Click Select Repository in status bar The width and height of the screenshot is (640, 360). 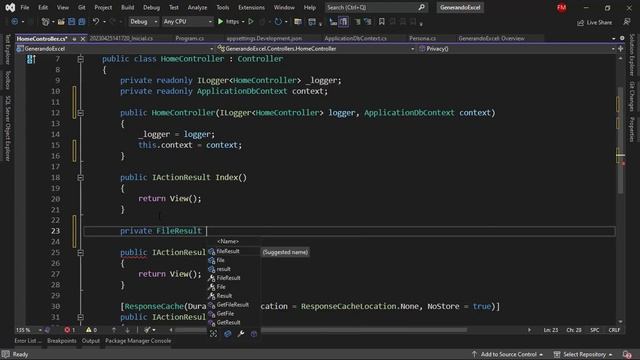(583, 354)
